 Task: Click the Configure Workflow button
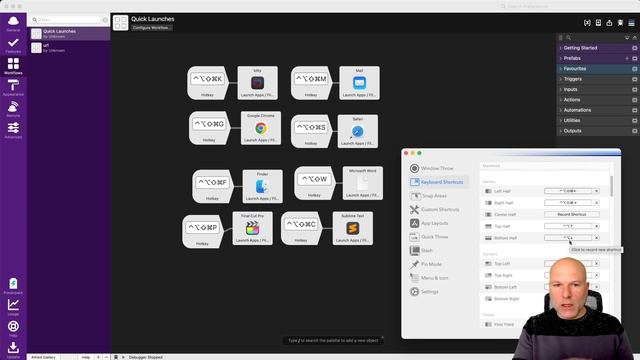(x=151, y=28)
